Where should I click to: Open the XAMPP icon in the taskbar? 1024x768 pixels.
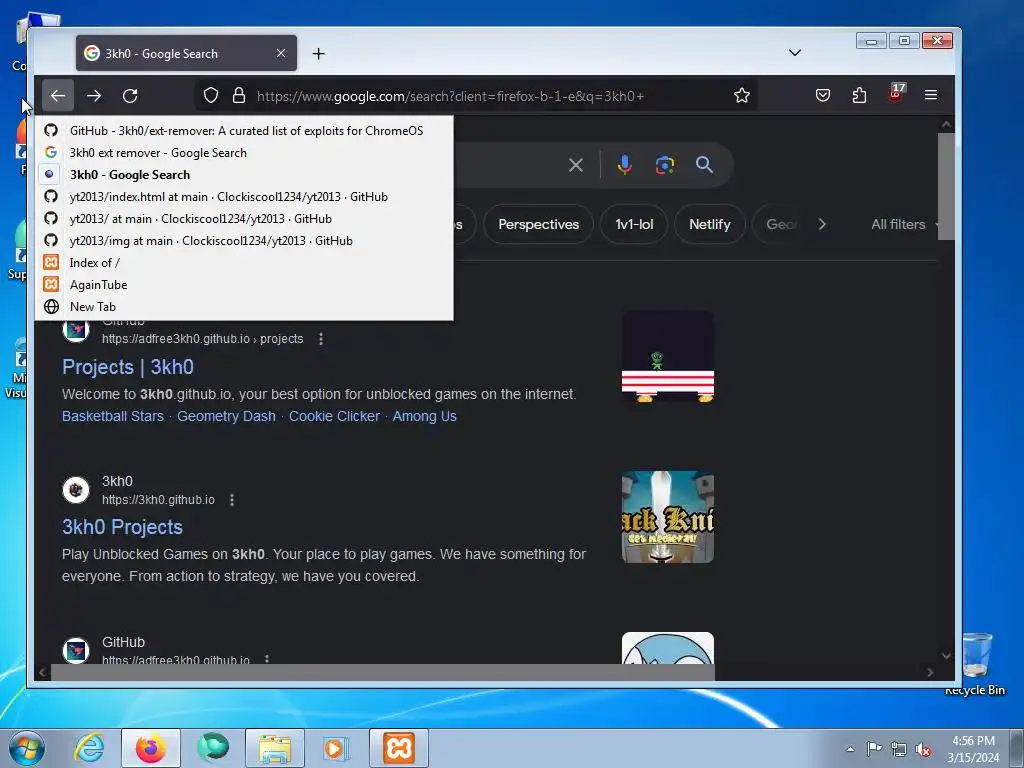click(x=399, y=748)
